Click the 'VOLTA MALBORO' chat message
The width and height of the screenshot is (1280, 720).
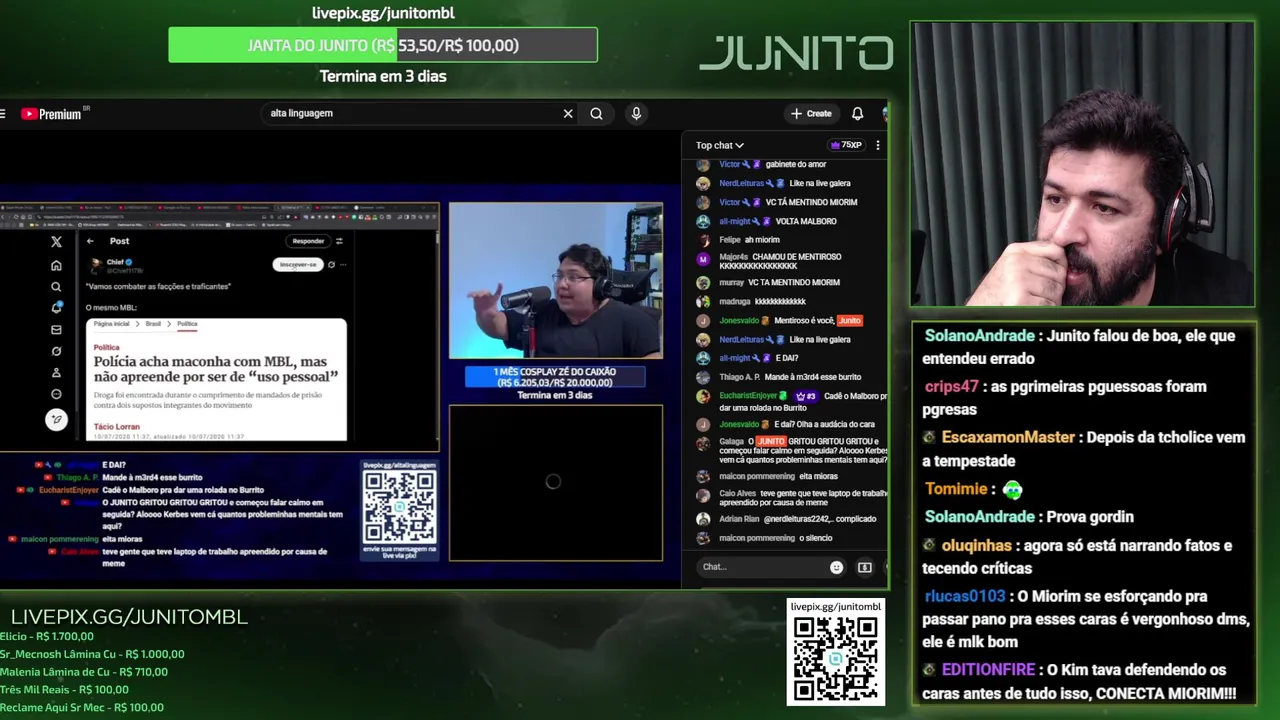pyautogui.click(x=806, y=221)
